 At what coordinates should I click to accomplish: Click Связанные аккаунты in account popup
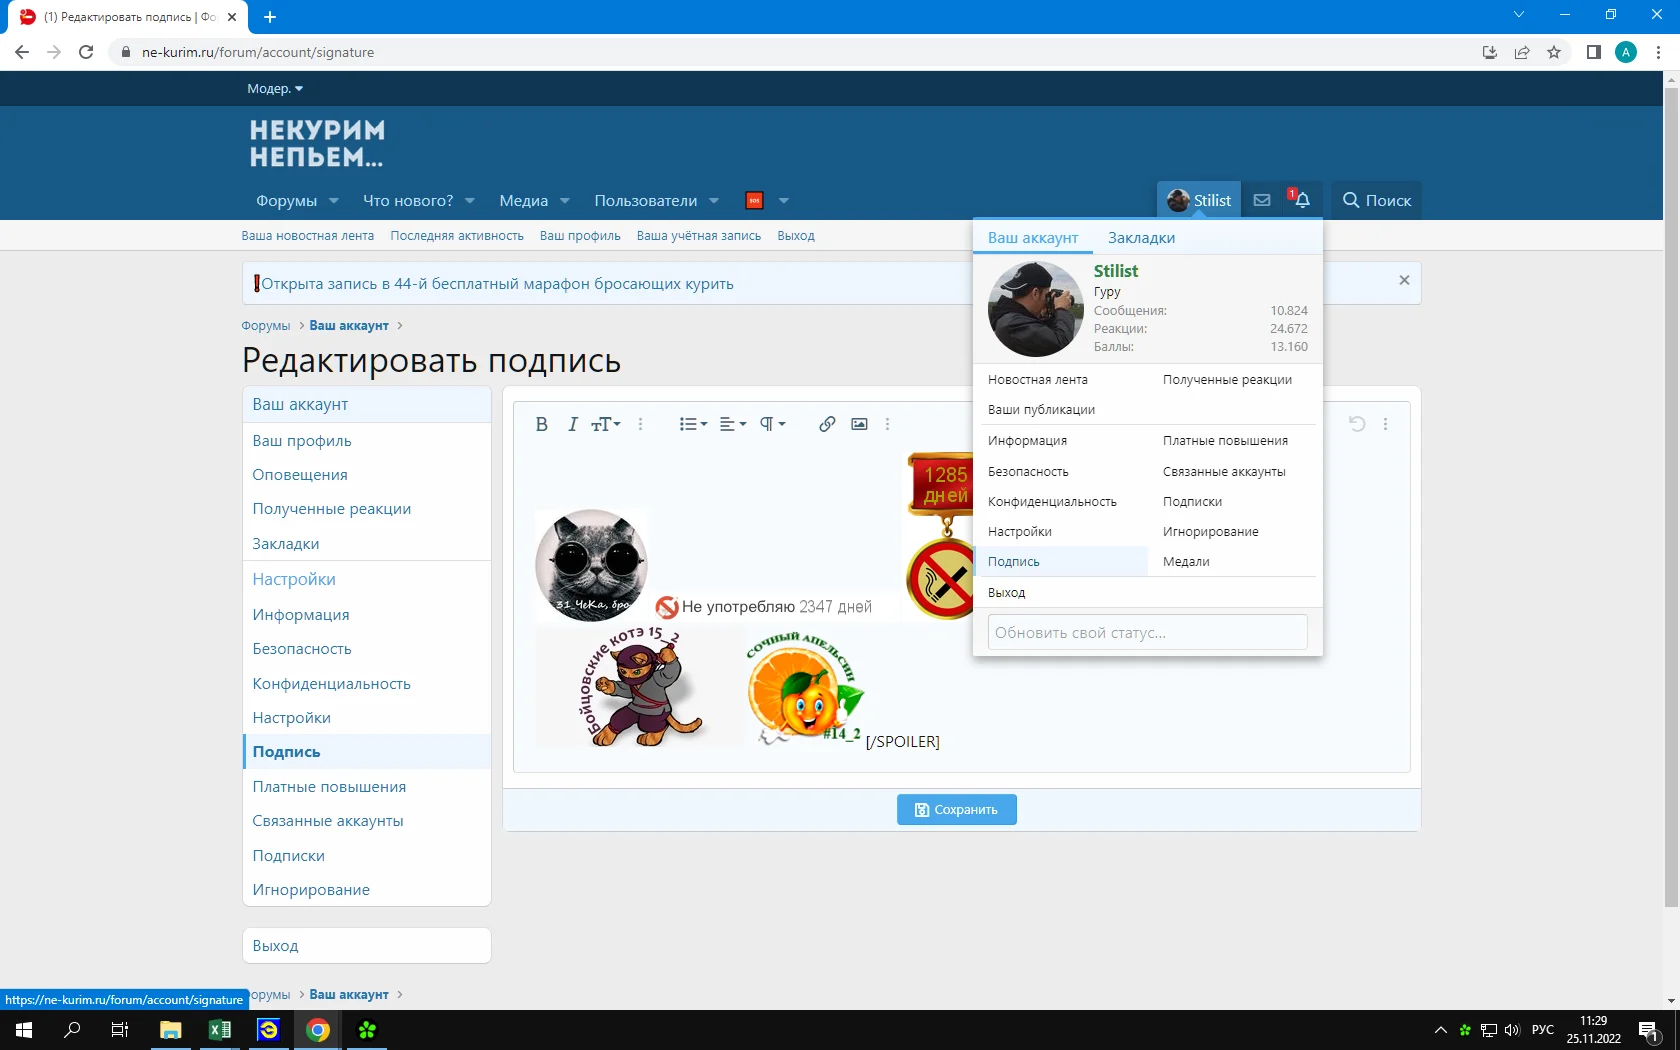pyautogui.click(x=1224, y=472)
